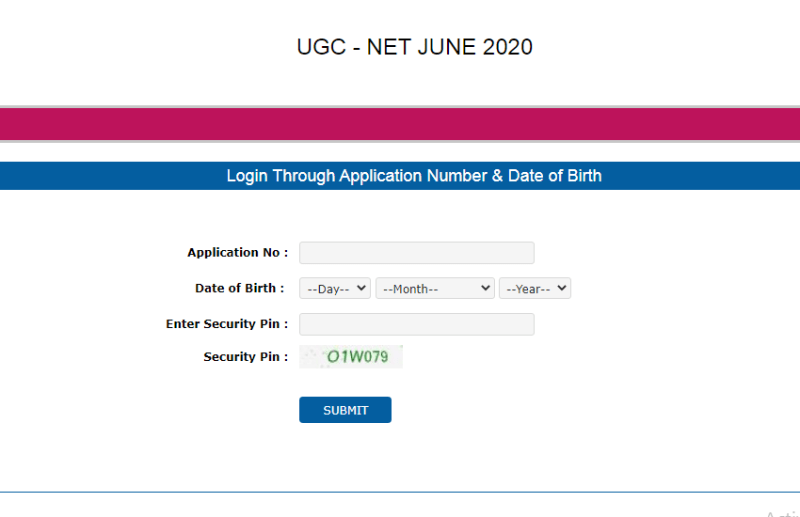The width and height of the screenshot is (800, 517).
Task: Click the crimson banner bar
Action: pos(400,124)
